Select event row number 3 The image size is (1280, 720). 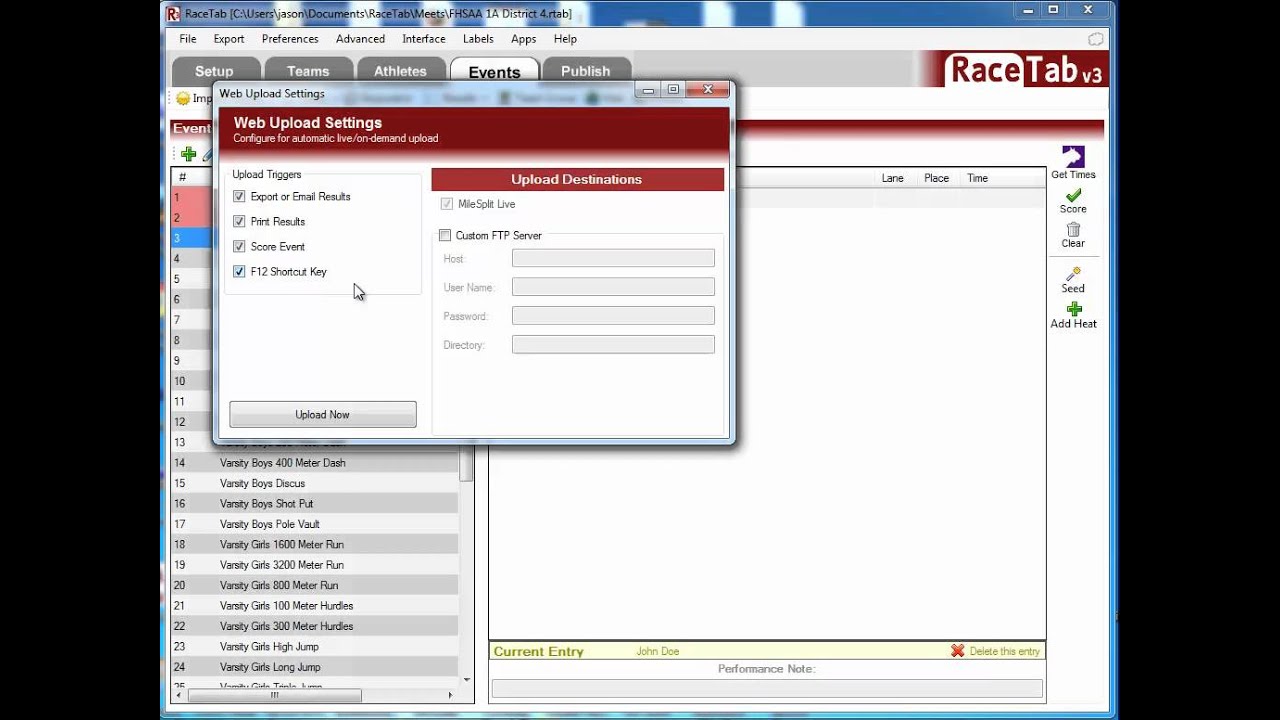pos(191,238)
